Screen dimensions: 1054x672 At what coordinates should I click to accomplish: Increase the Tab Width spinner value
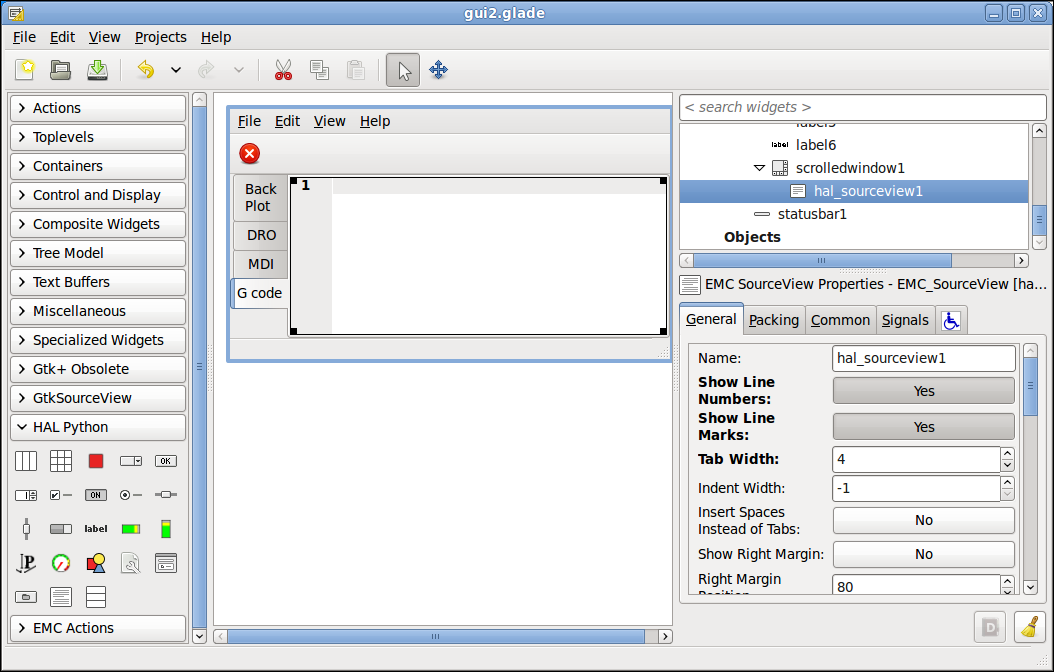pyautogui.click(x=1007, y=454)
